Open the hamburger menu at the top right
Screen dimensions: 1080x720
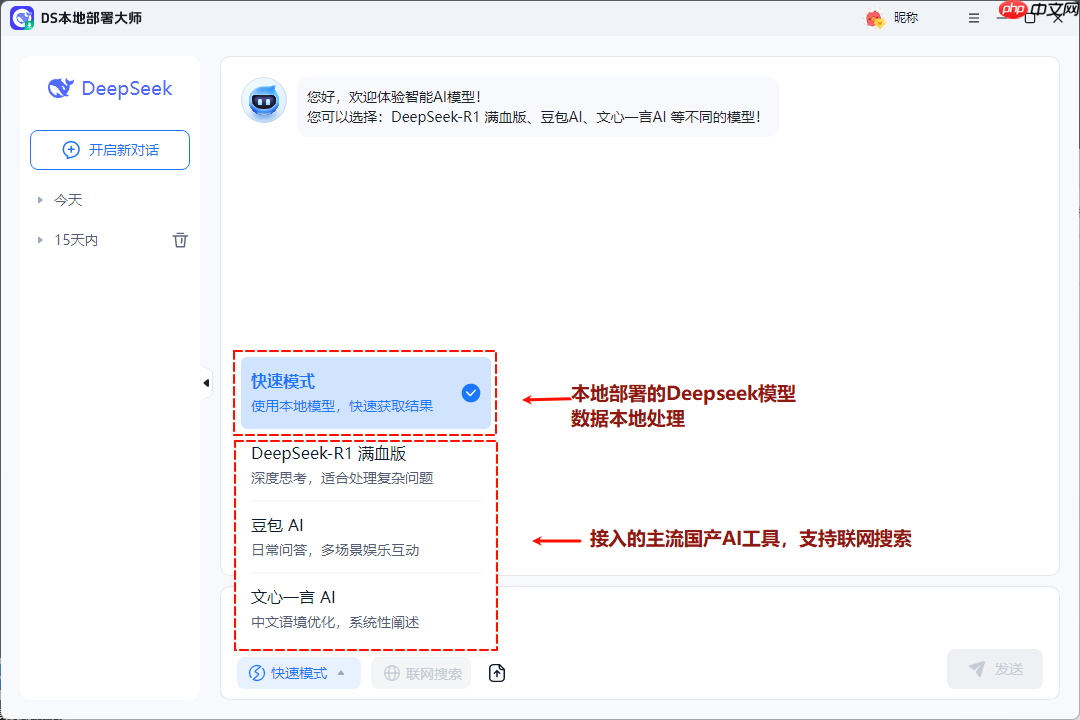click(x=973, y=17)
